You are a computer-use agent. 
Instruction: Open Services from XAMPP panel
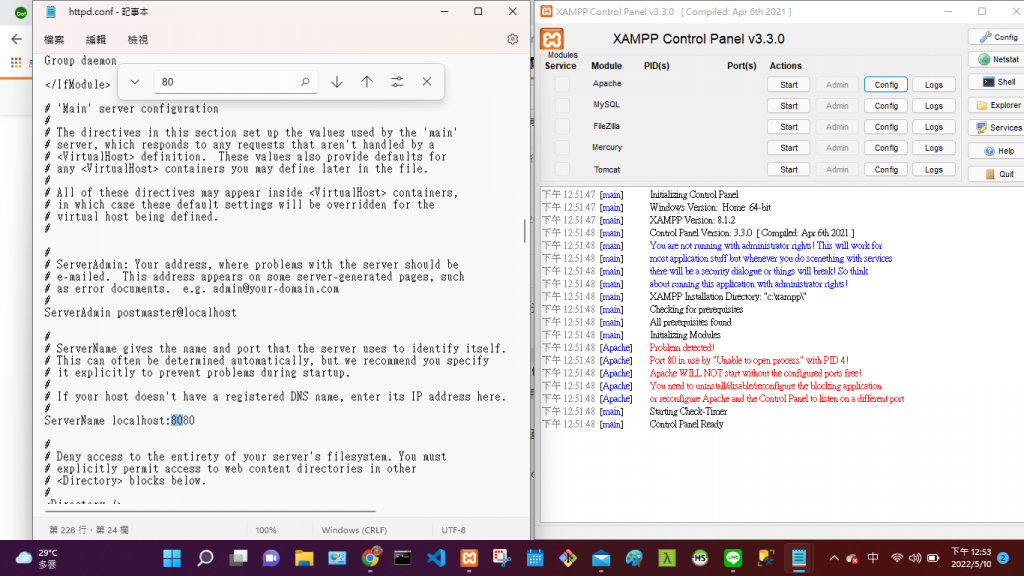(x=997, y=128)
